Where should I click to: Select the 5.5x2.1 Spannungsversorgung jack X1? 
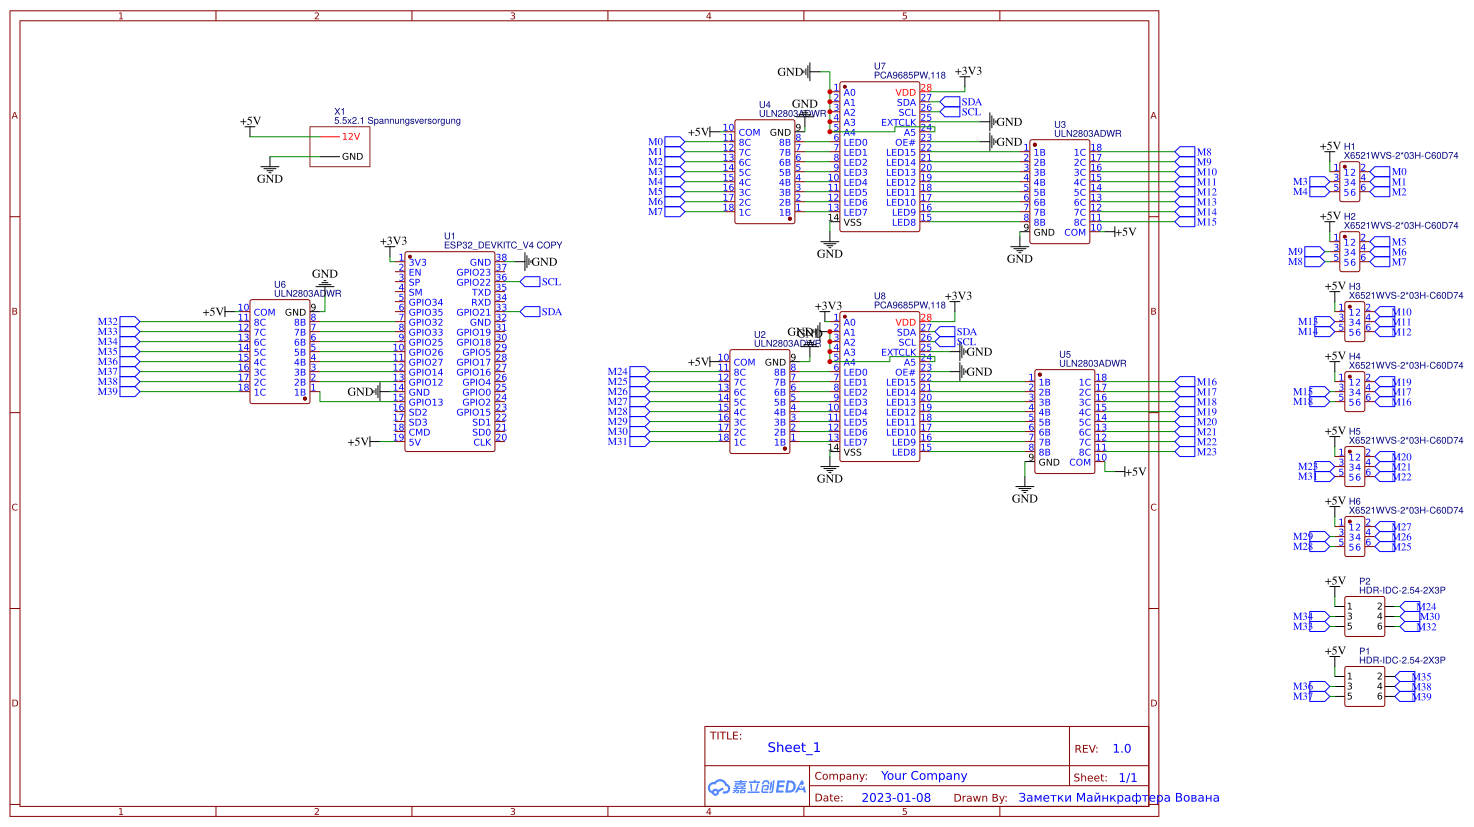click(x=340, y=145)
